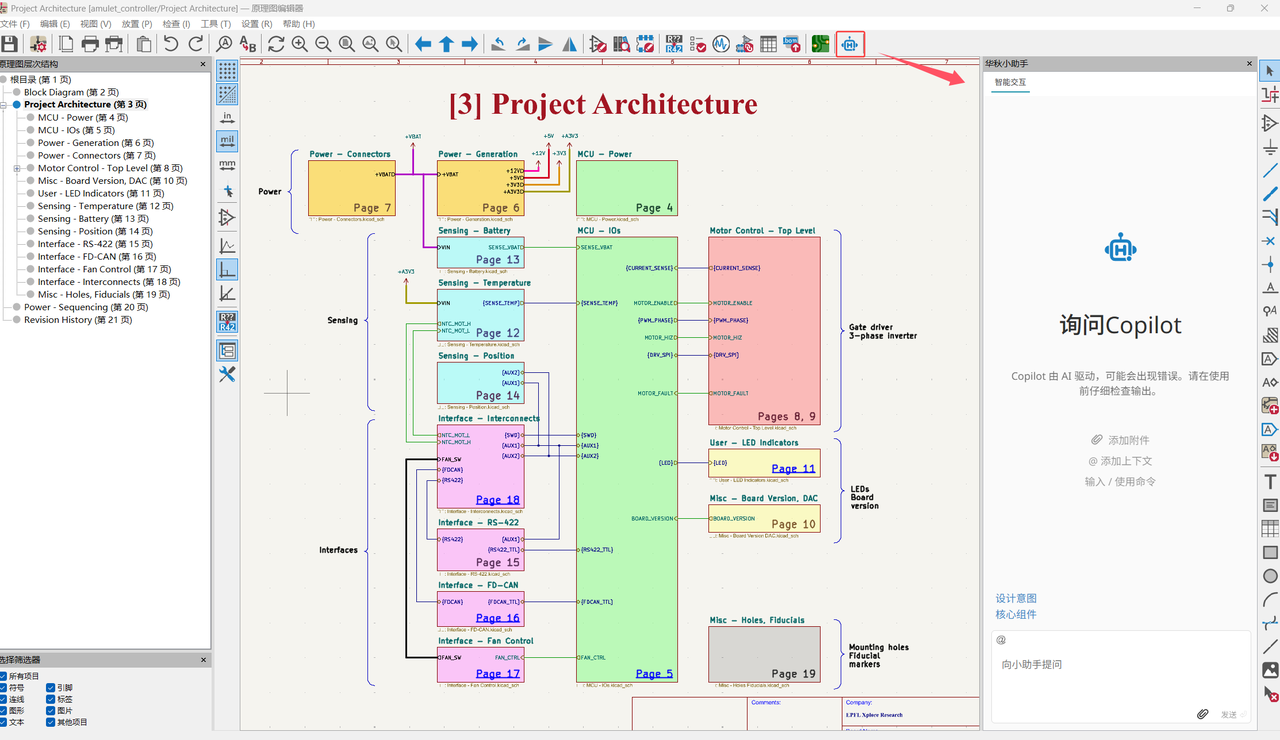This screenshot has width=1280, height=740.
Task: Toggle the 引脚 selection filter
Action: pos(51,688)
